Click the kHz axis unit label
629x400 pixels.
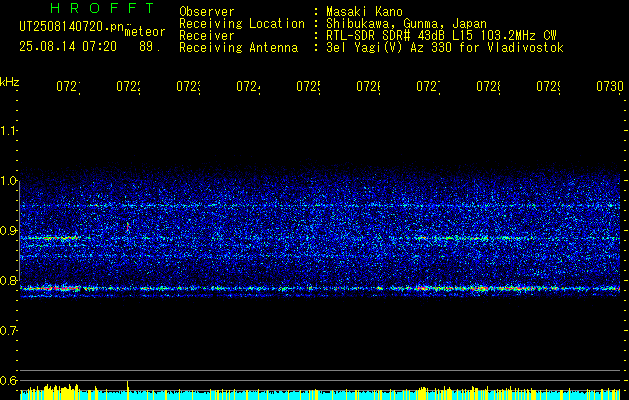click(10, 82)
